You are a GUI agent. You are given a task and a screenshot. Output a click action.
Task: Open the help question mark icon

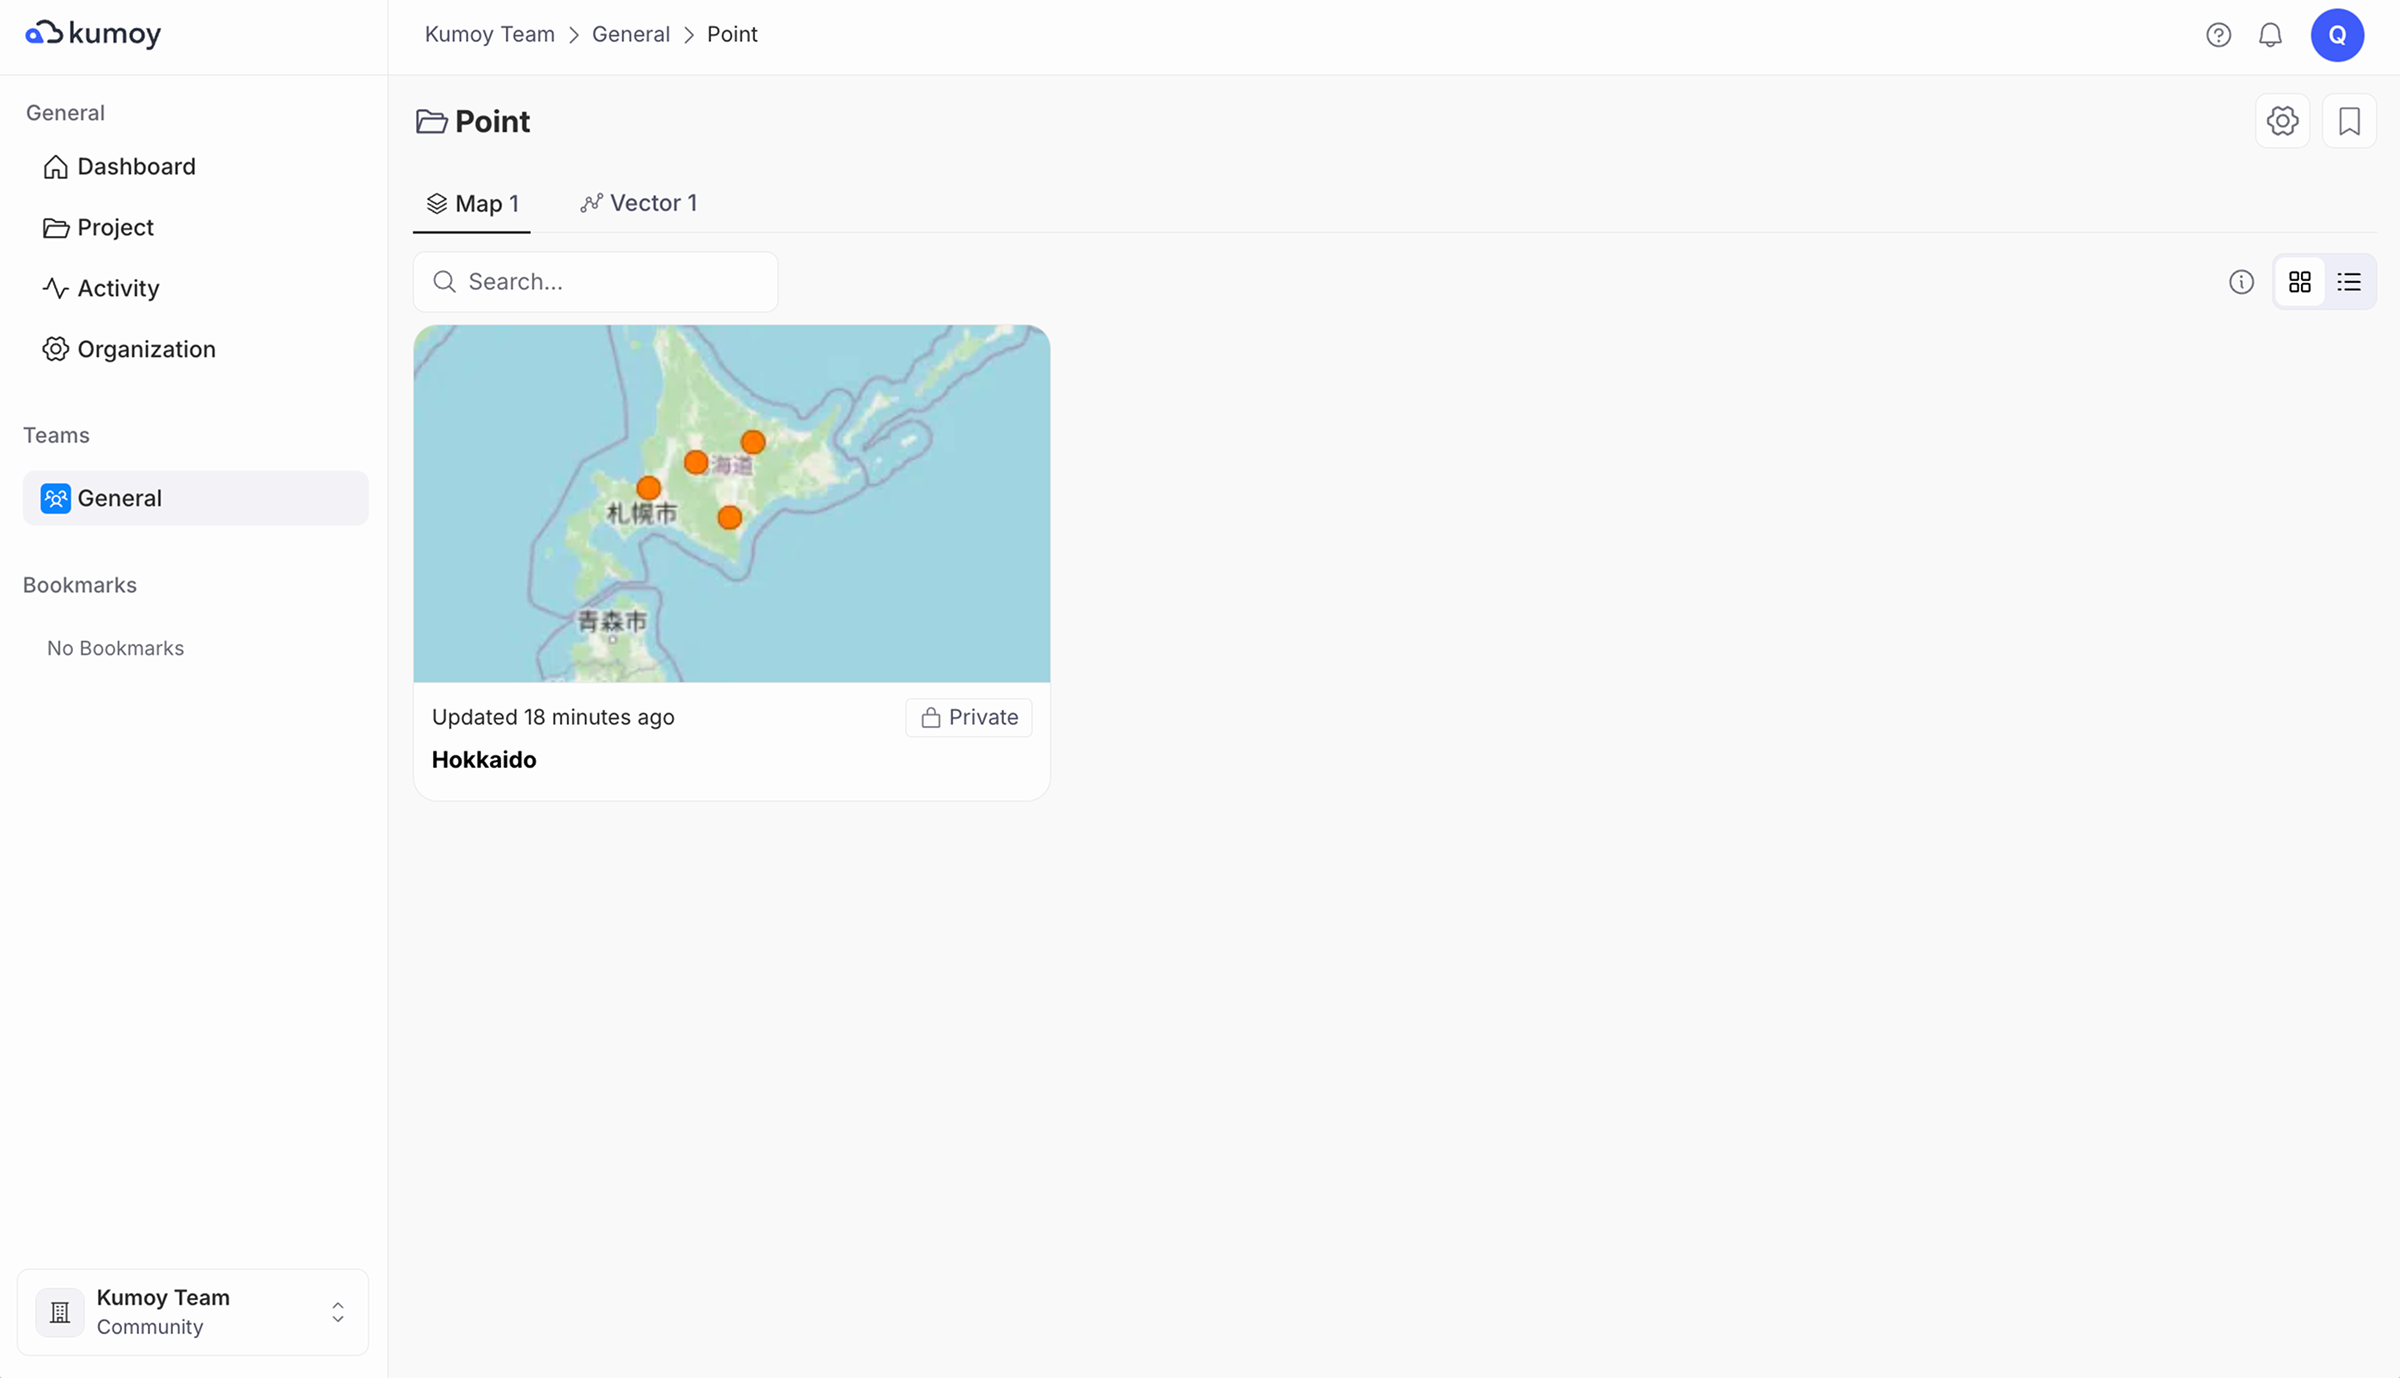[x=2218, y=35]
